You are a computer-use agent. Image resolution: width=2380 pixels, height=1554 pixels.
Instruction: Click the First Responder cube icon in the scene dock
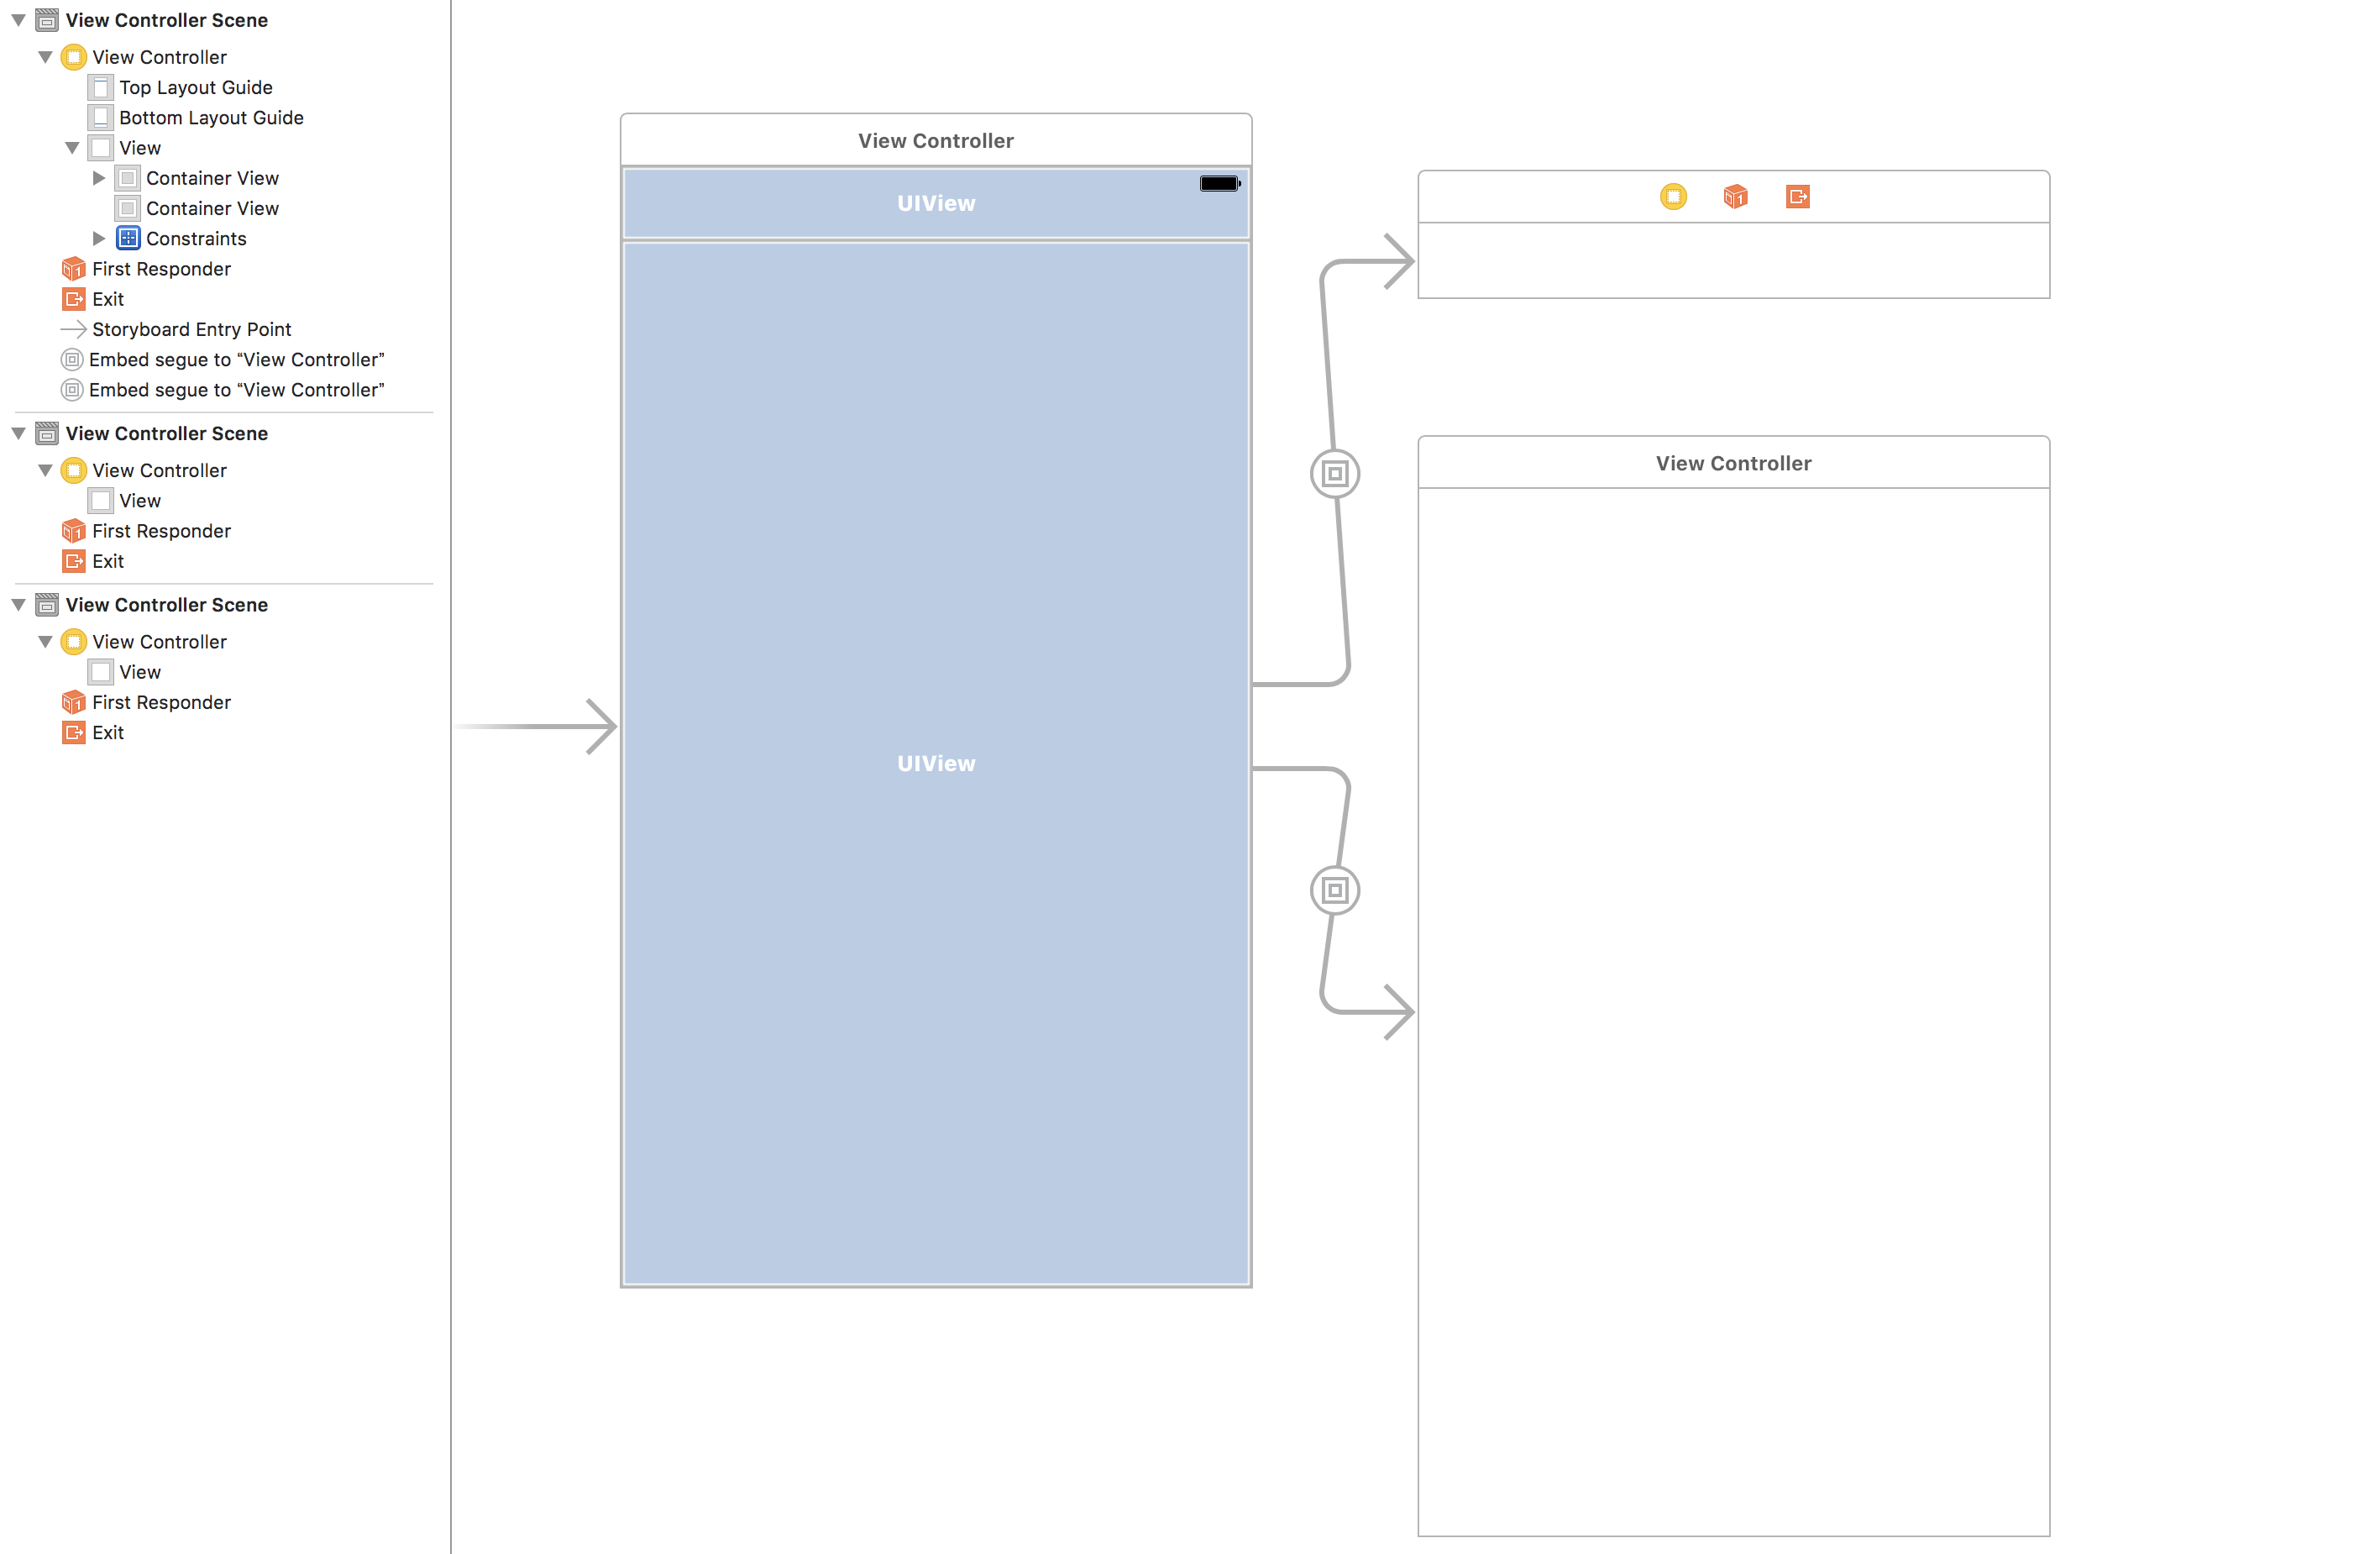coord(1735,197)
